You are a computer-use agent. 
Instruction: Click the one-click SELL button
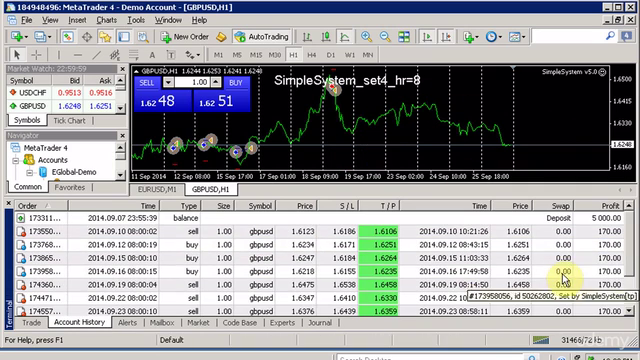(147, 82)
